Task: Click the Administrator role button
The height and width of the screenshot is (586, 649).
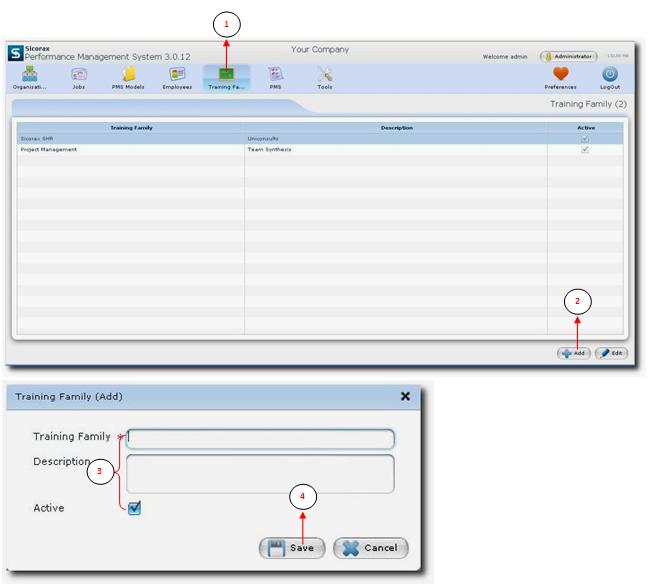Action: (x=569, y=57)
